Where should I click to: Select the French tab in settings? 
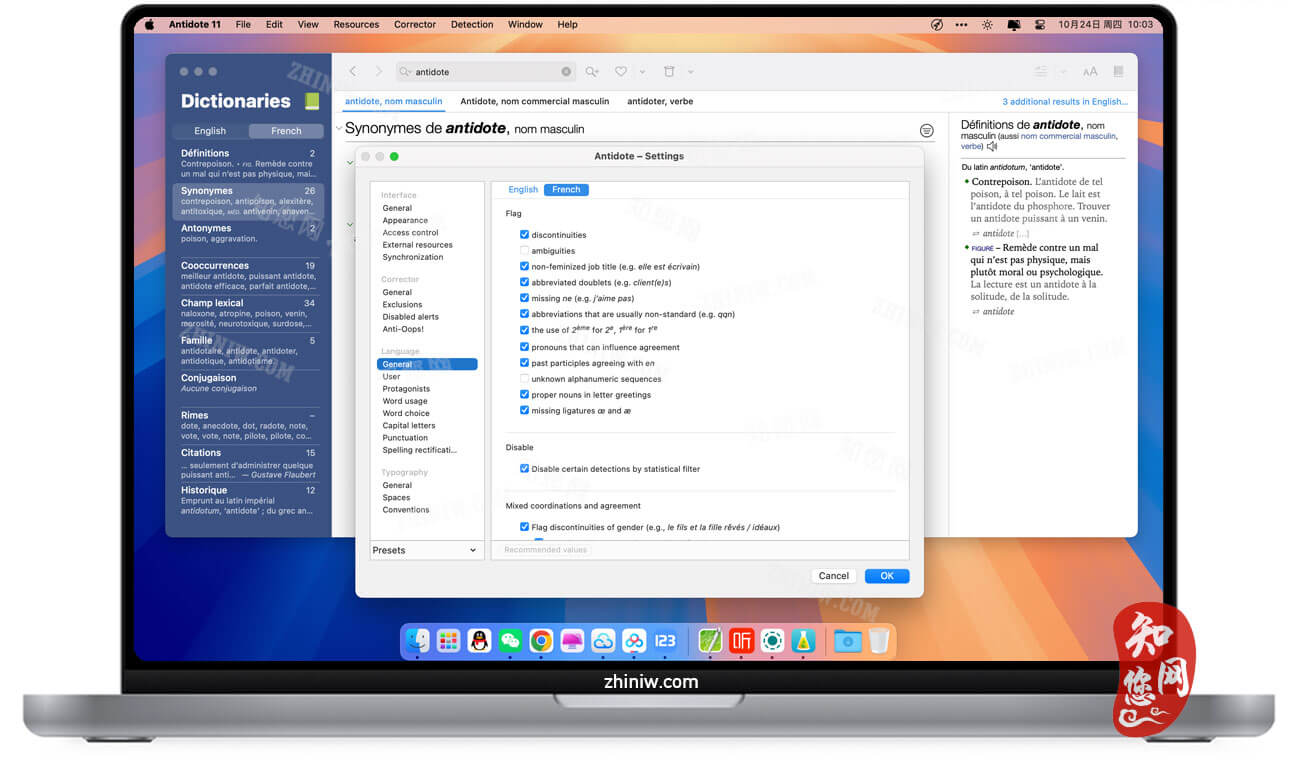(x=566, y=190)
